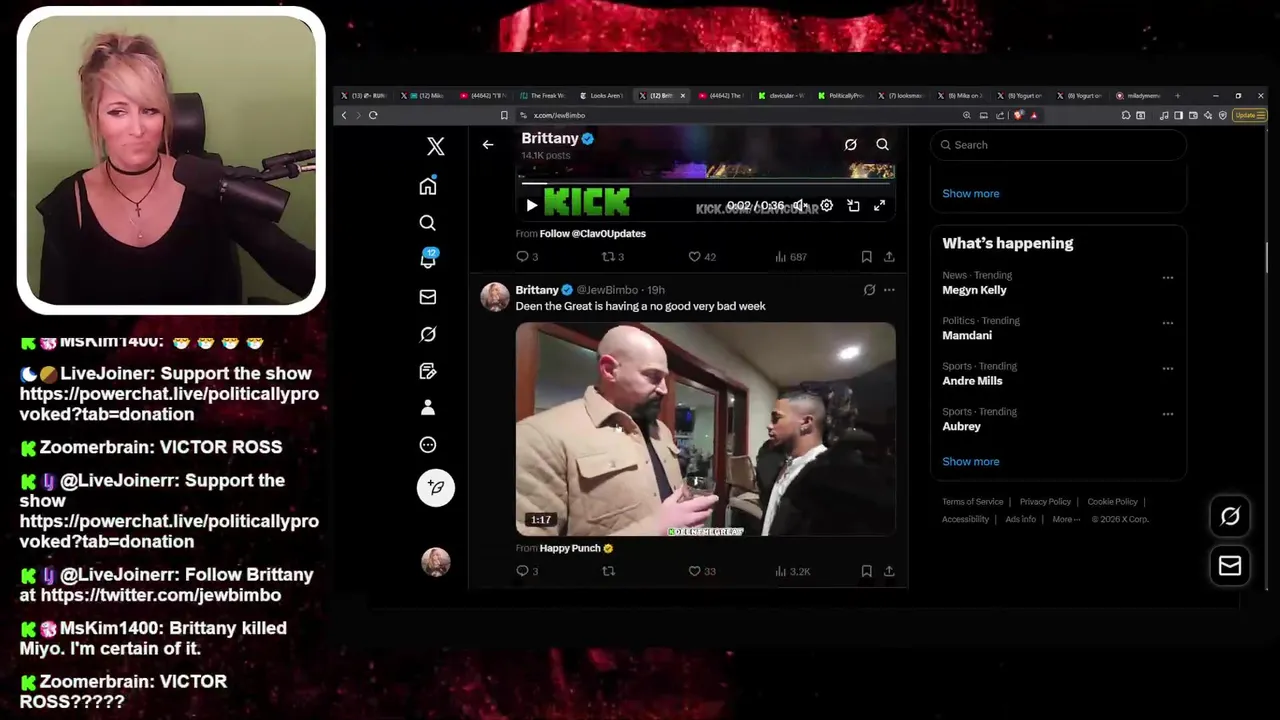Repost the Kick video post
Viewport: 1280px width, 720px height.
pyautogui.click(x=612, y=257)
